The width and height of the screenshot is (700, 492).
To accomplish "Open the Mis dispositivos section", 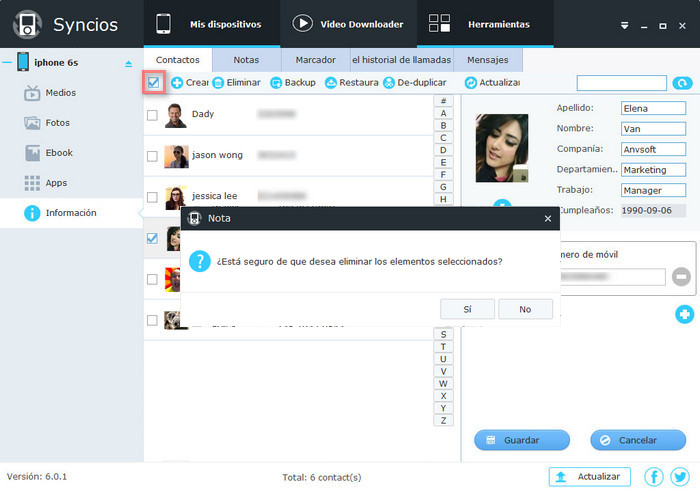I will [x=212, y=24].
